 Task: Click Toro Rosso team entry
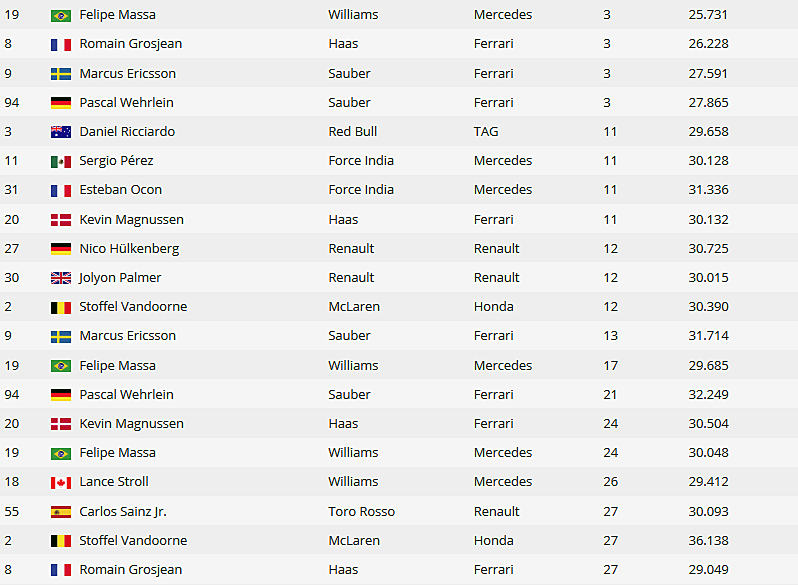(x=361, y=511)
